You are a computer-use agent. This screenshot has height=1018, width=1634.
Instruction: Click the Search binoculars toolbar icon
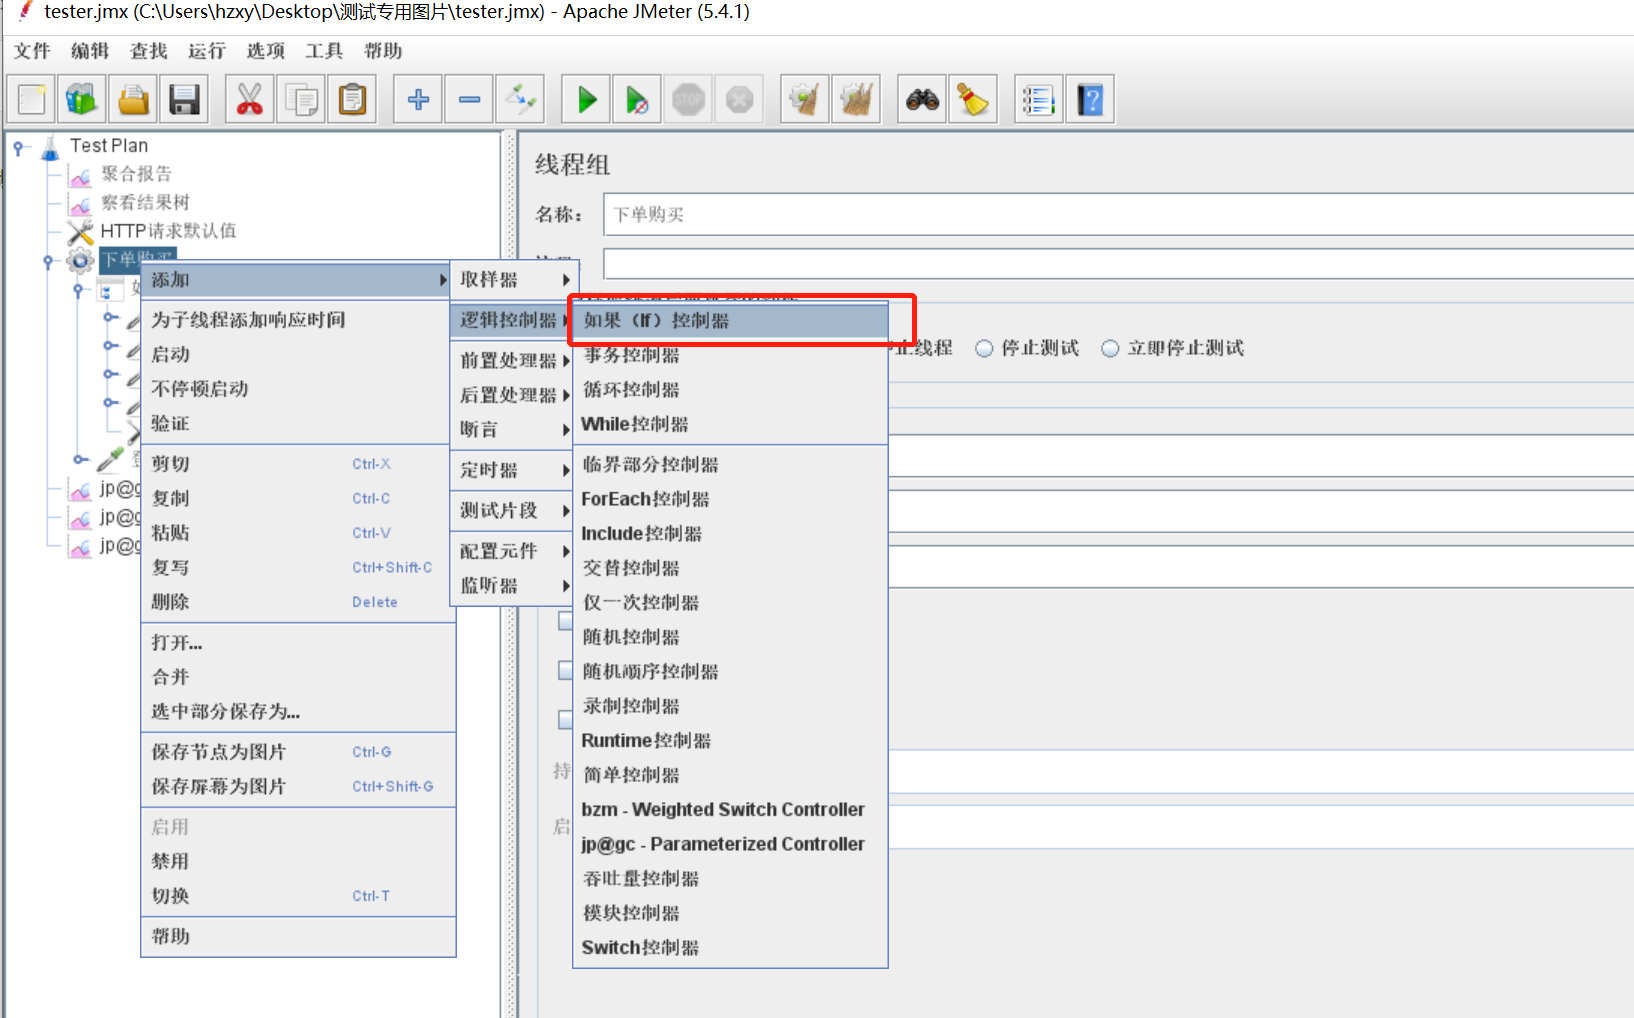922,99
